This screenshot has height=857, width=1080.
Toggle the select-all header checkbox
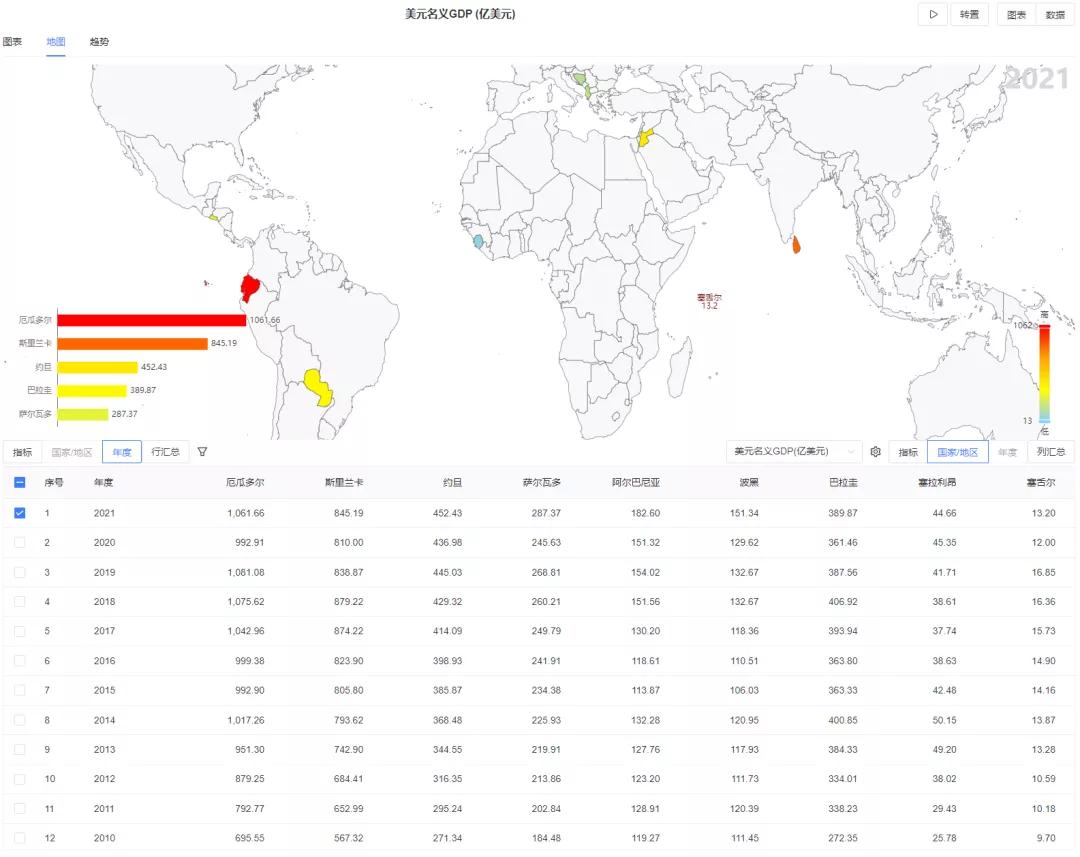click(19, 482)
